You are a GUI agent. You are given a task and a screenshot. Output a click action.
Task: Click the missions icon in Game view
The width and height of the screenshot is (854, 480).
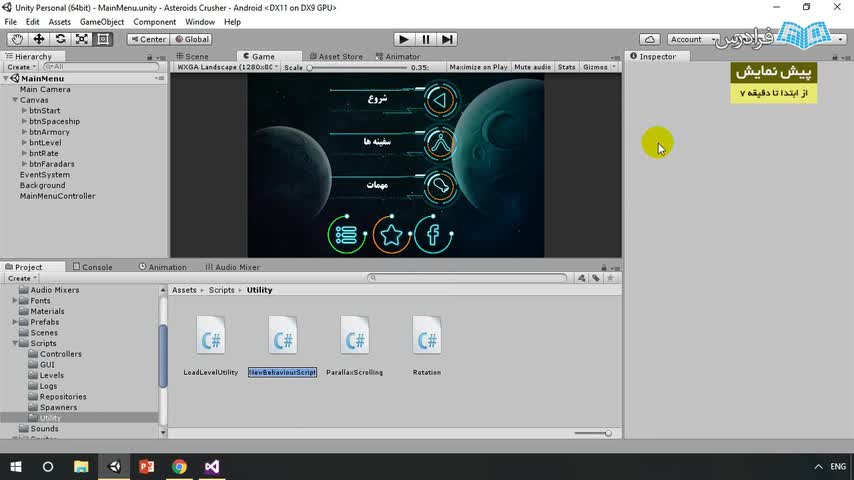coord(440,186)
